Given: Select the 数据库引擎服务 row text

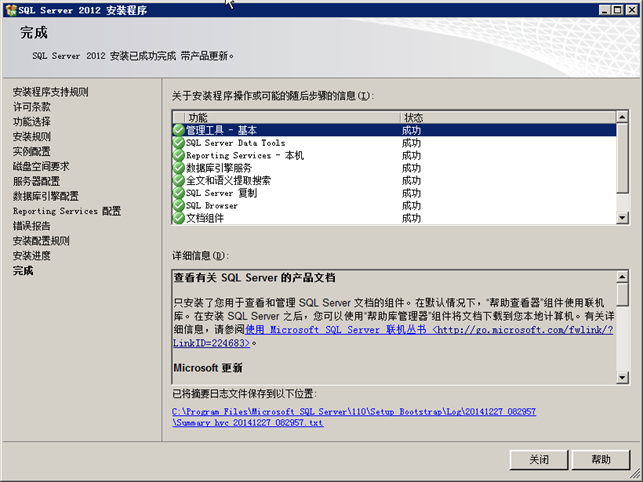Looking at the screenshot, I should [219, 168].
